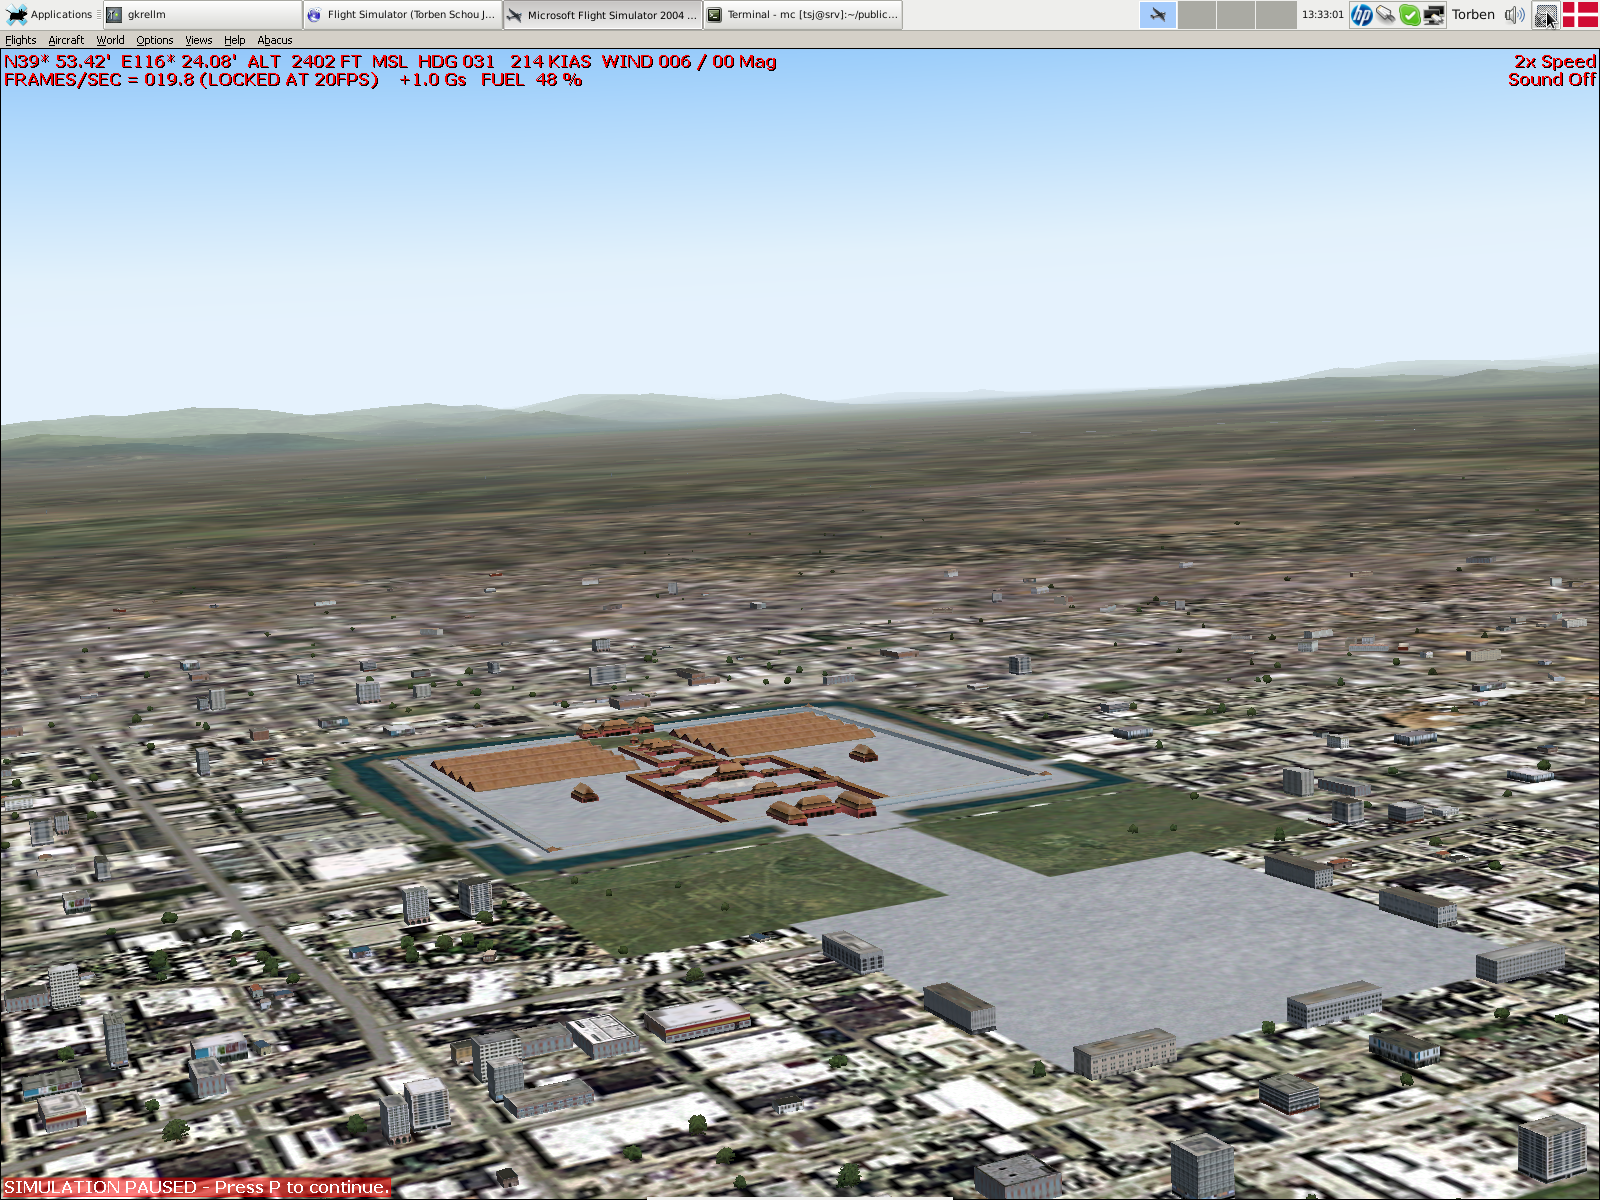This screenshot has height=1200, width=1600.
Task: Open the Flights menu
Action: click(x=20, y=40)
